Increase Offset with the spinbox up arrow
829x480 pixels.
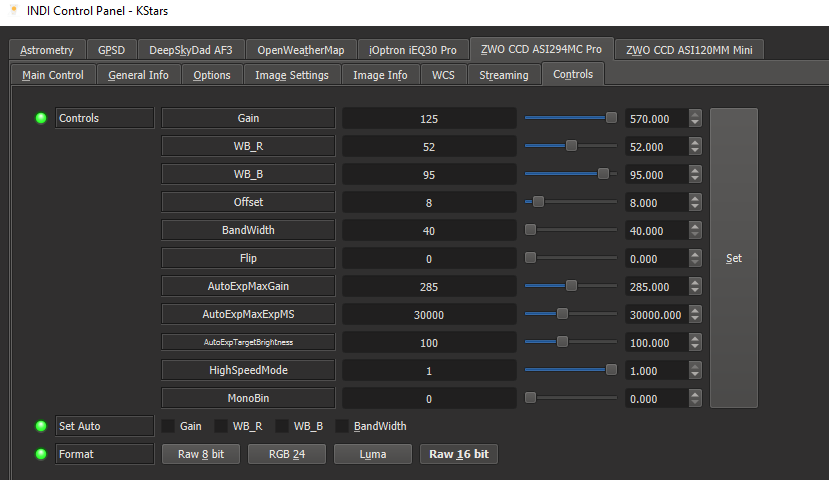click(x=695, y=198)
